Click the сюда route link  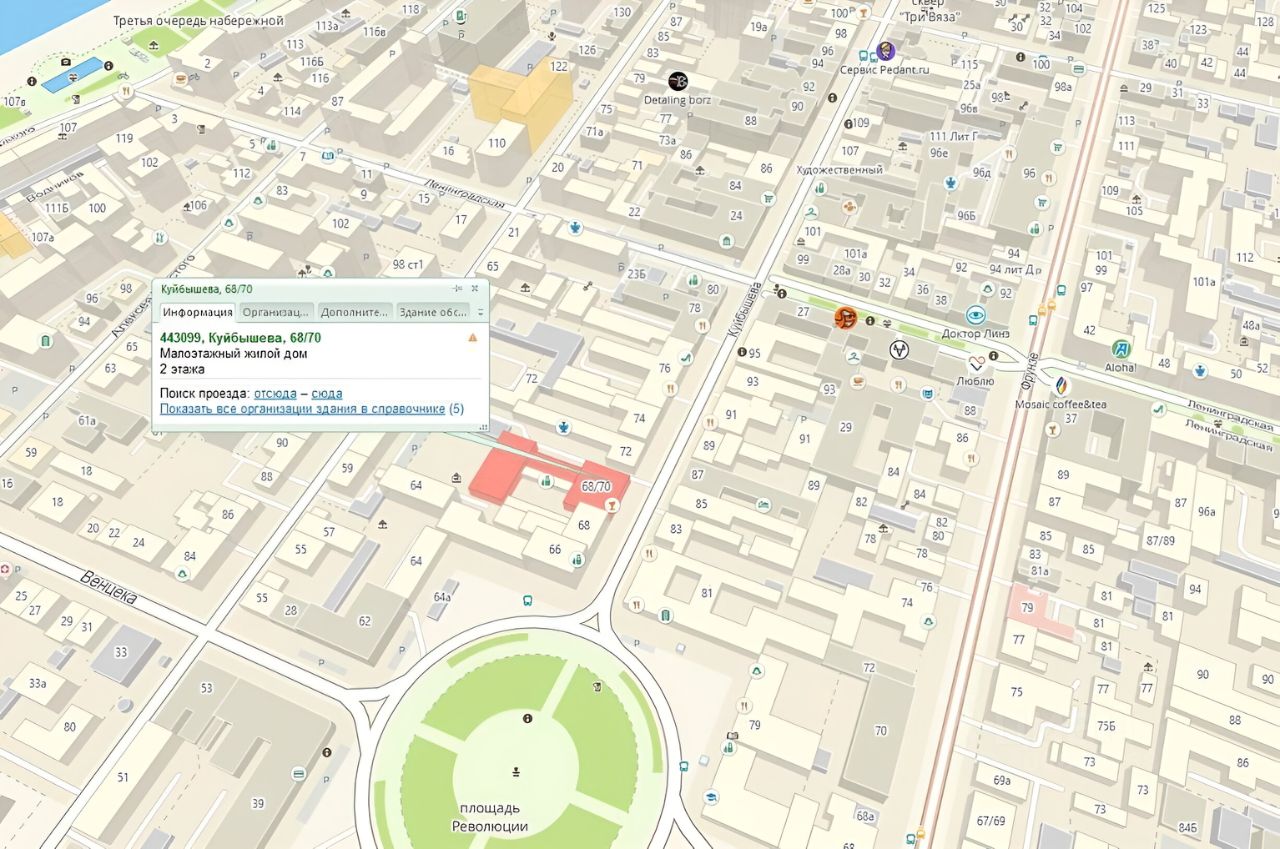tap(327, 394)
